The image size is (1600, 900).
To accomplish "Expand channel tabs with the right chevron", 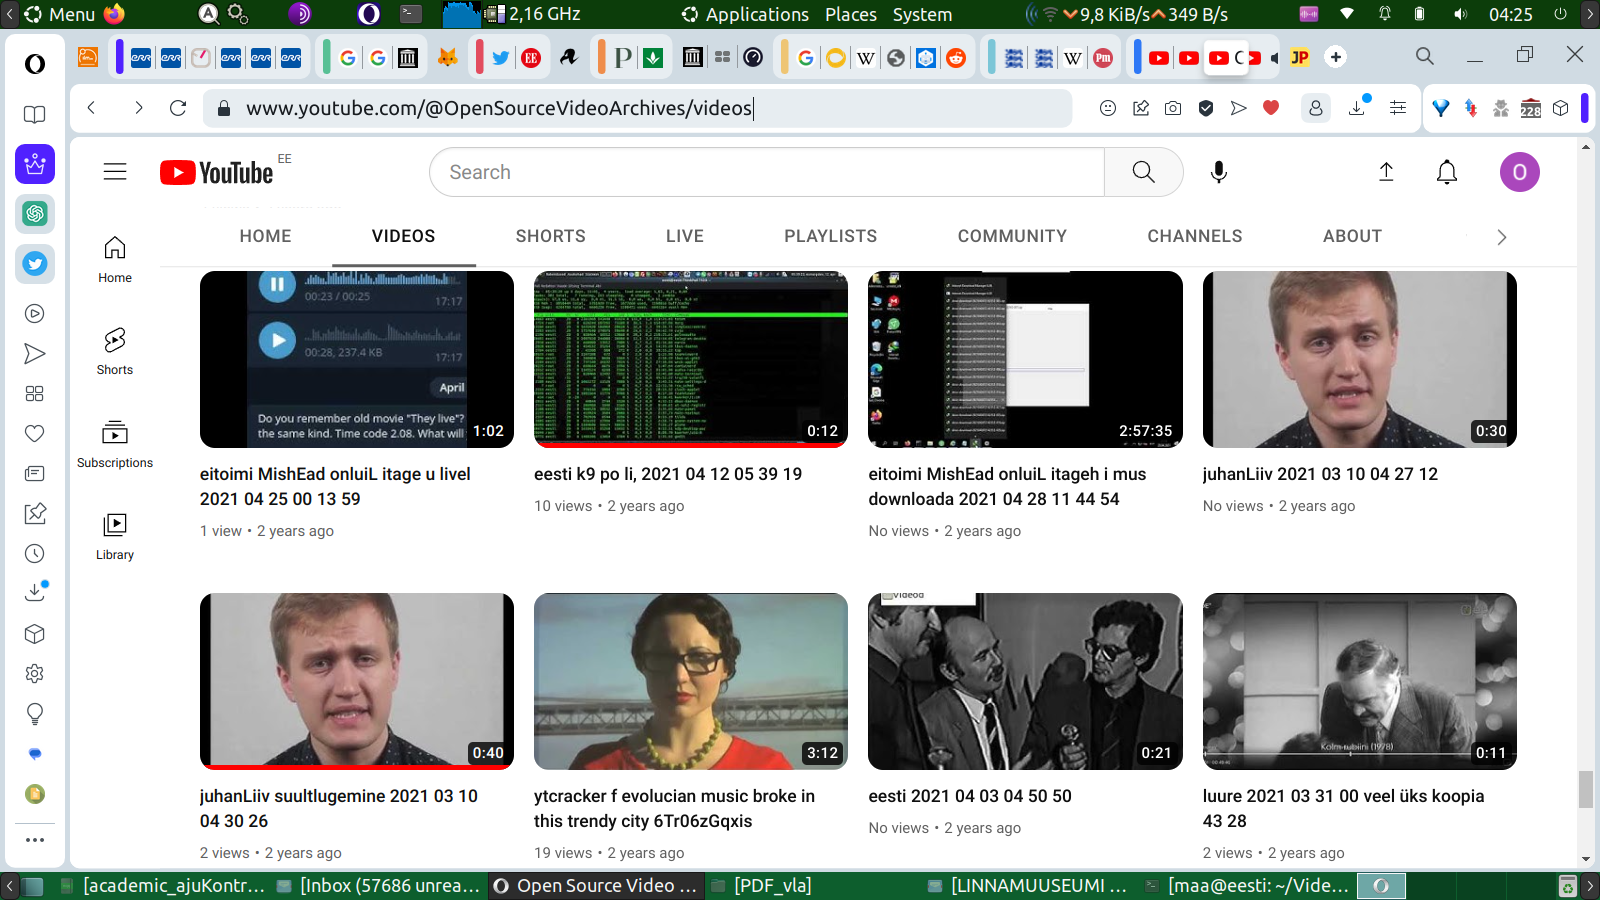I will coord(1500,237).
